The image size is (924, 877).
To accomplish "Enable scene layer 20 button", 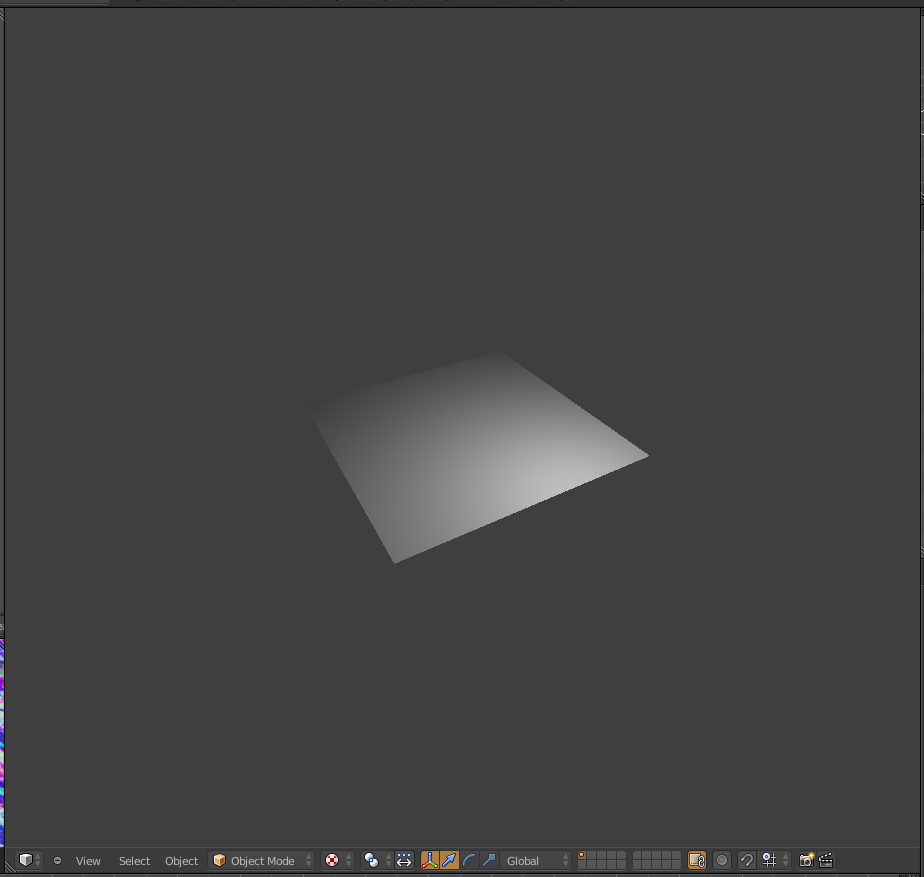I will [x=676, y=865].
